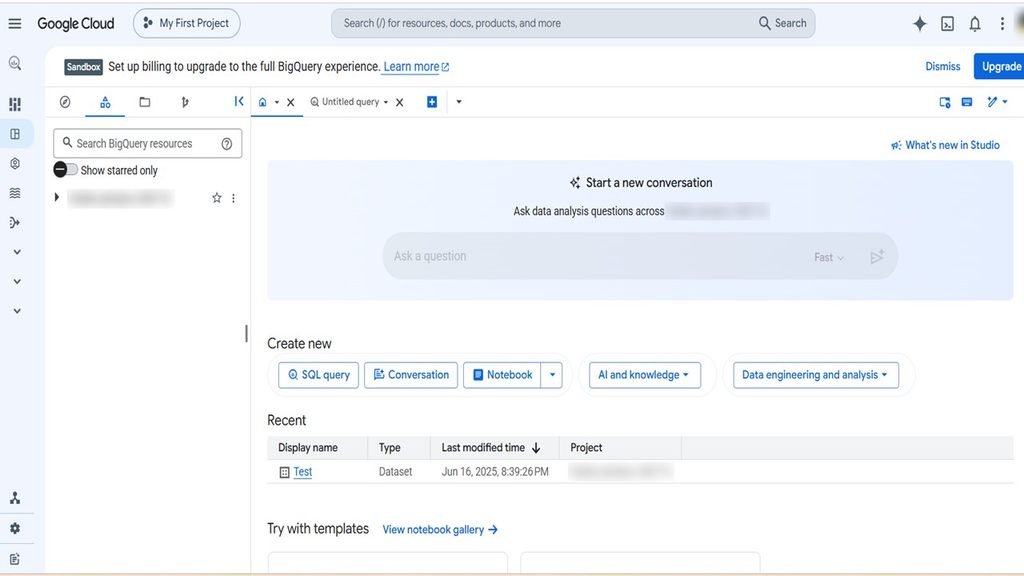The width and height of the screenshot is (1024, 576).
Task: Open Gemini AI assistant sparkle icon
Action: point(920,24)
